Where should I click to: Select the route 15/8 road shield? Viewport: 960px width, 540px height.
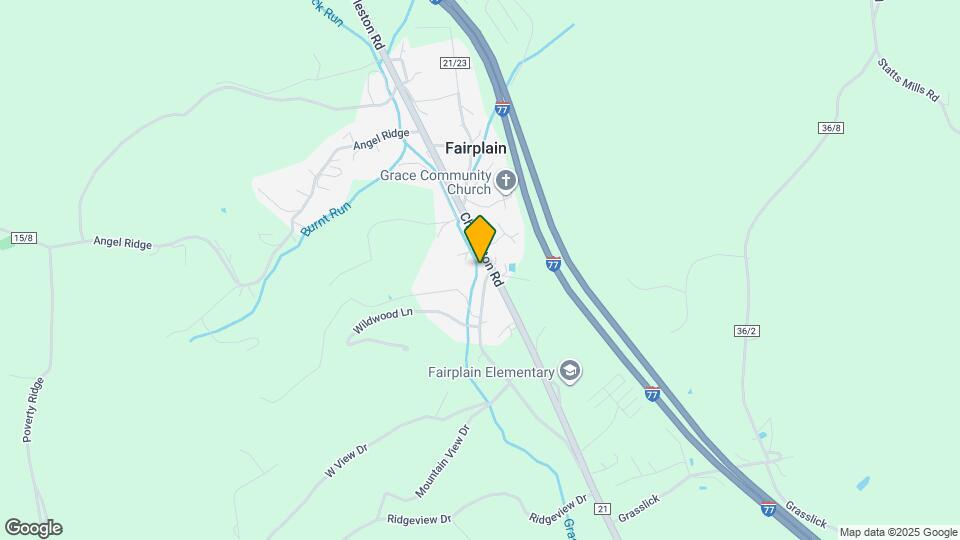24,238
